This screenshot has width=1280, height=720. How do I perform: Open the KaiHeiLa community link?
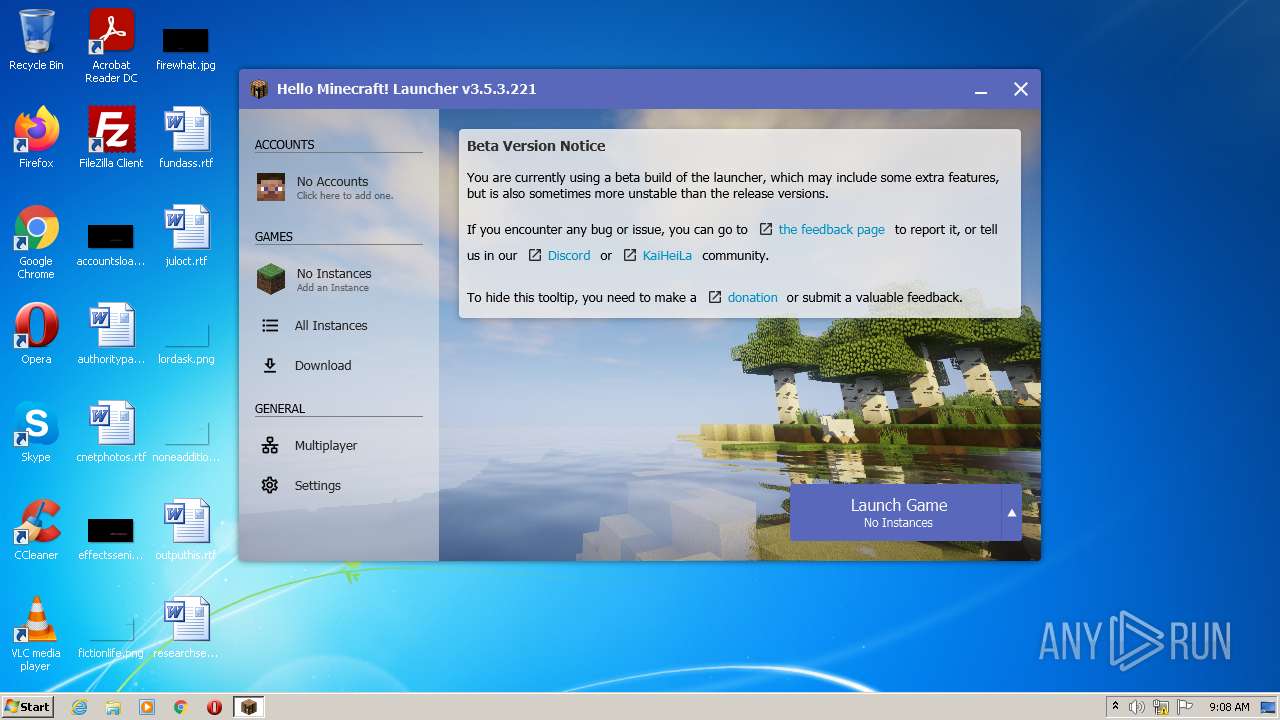click(667, 255)
